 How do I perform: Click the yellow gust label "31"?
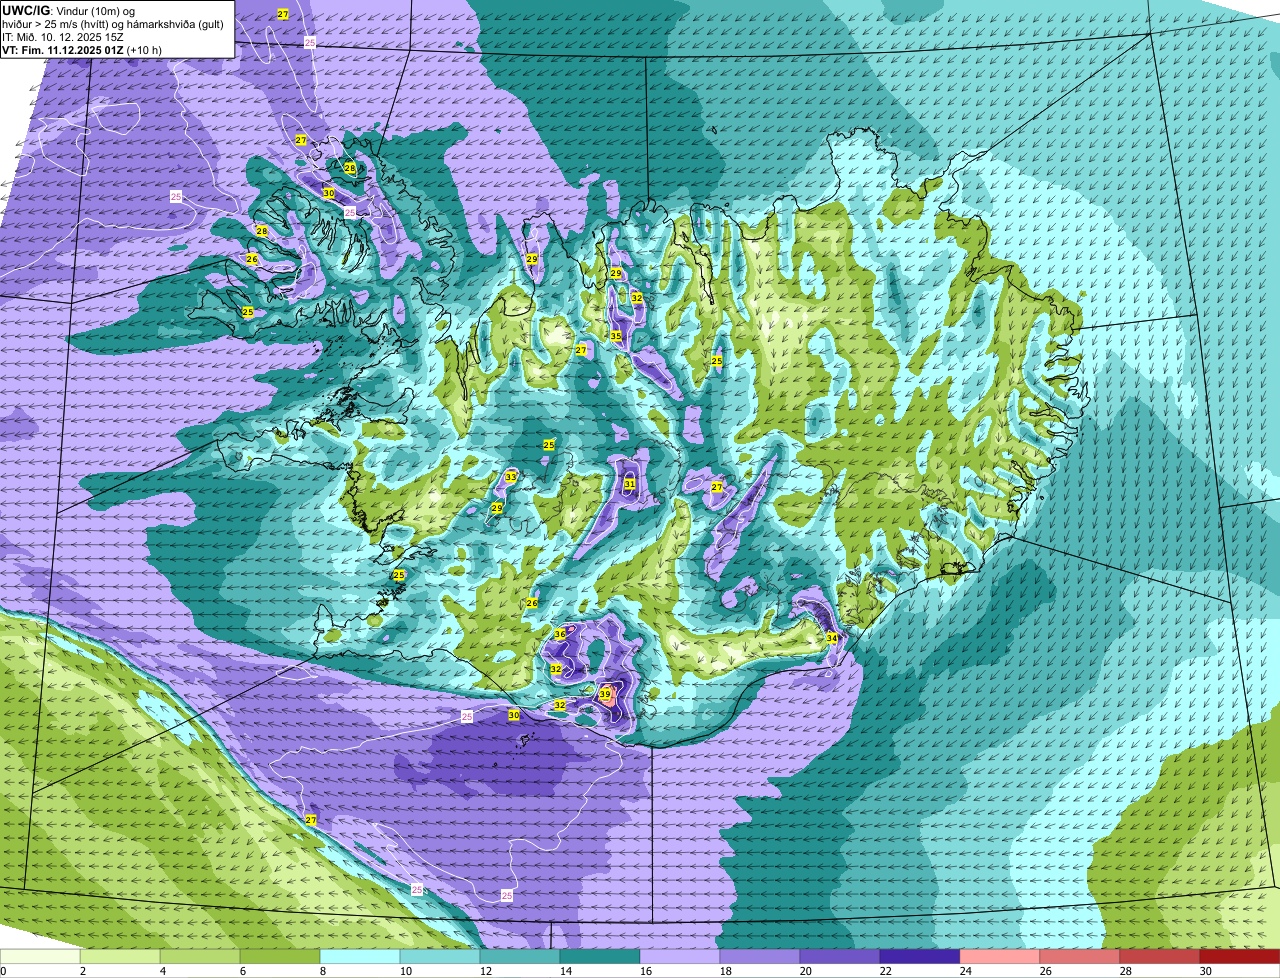tap(630, 484)
